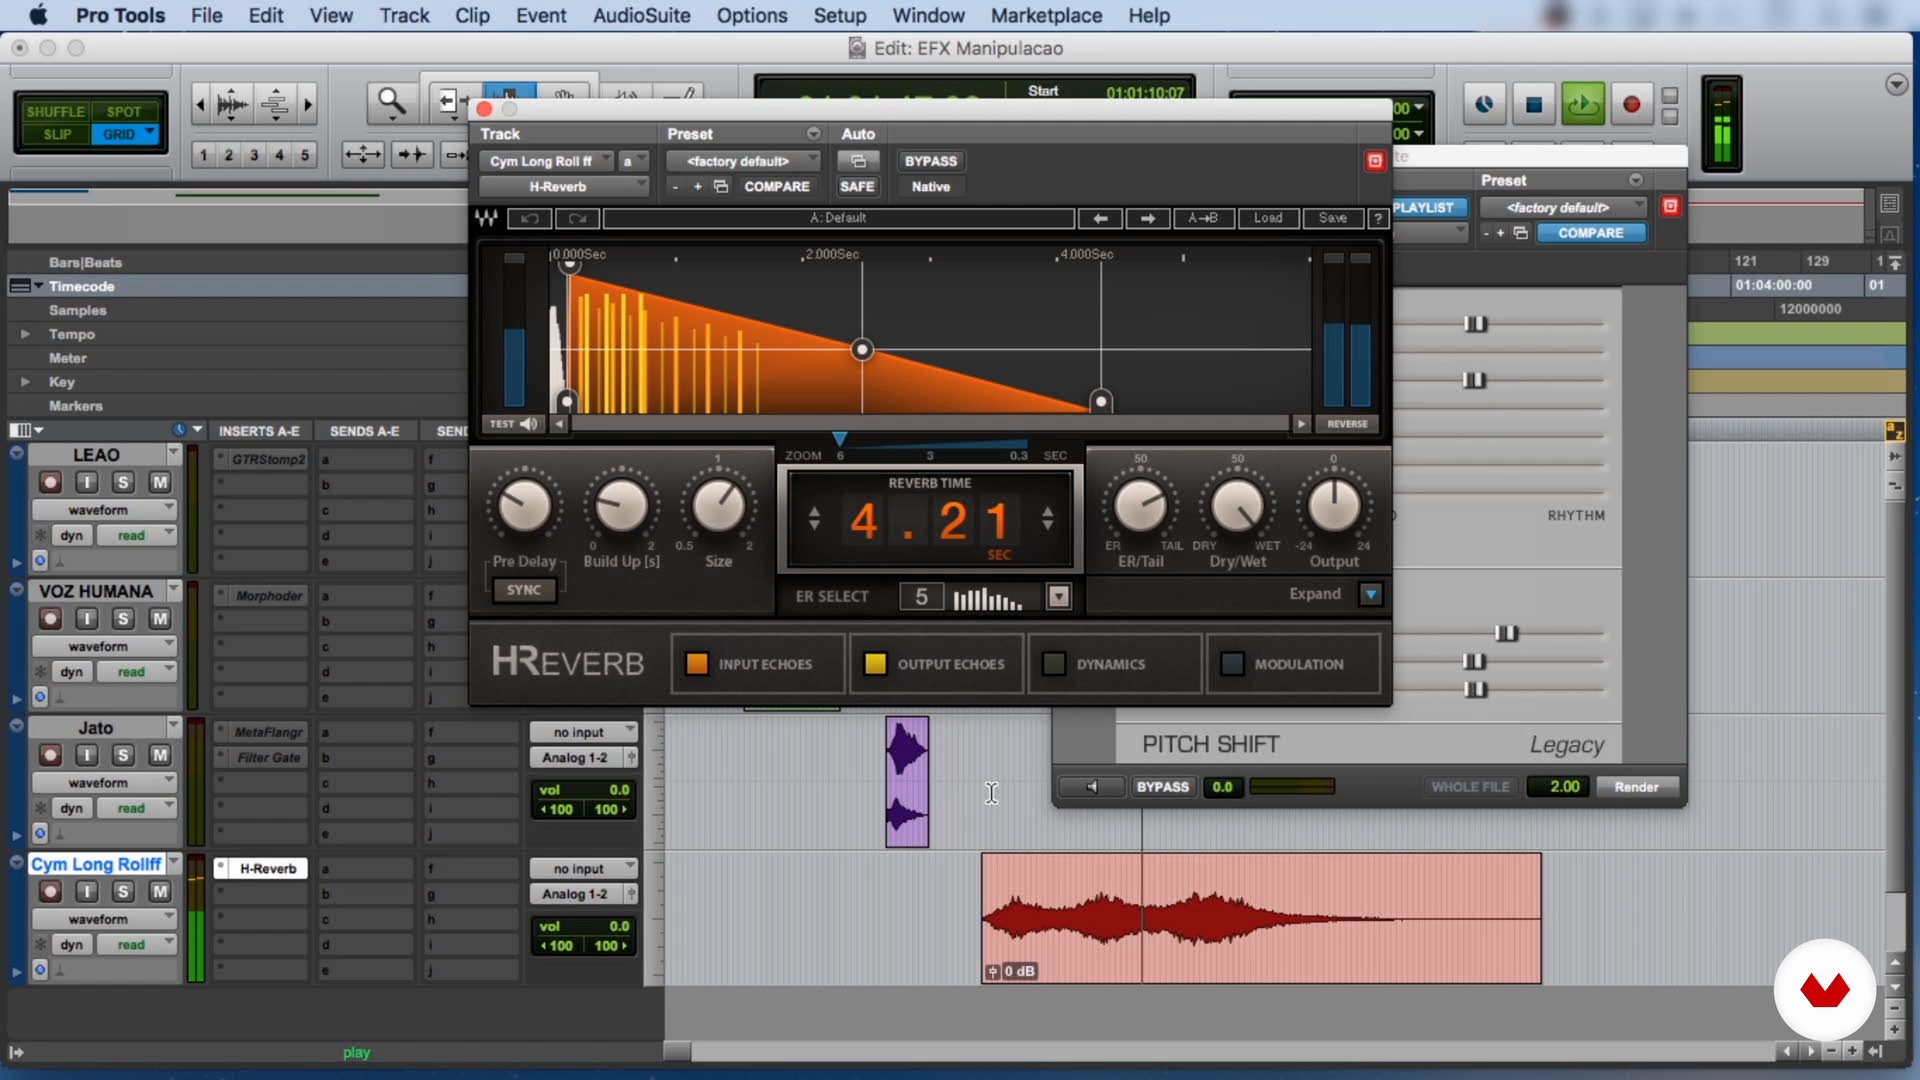The width and height of the screenshot is (1920, 1080).
Task: Click the green Play transport button
Action: 1582,104
